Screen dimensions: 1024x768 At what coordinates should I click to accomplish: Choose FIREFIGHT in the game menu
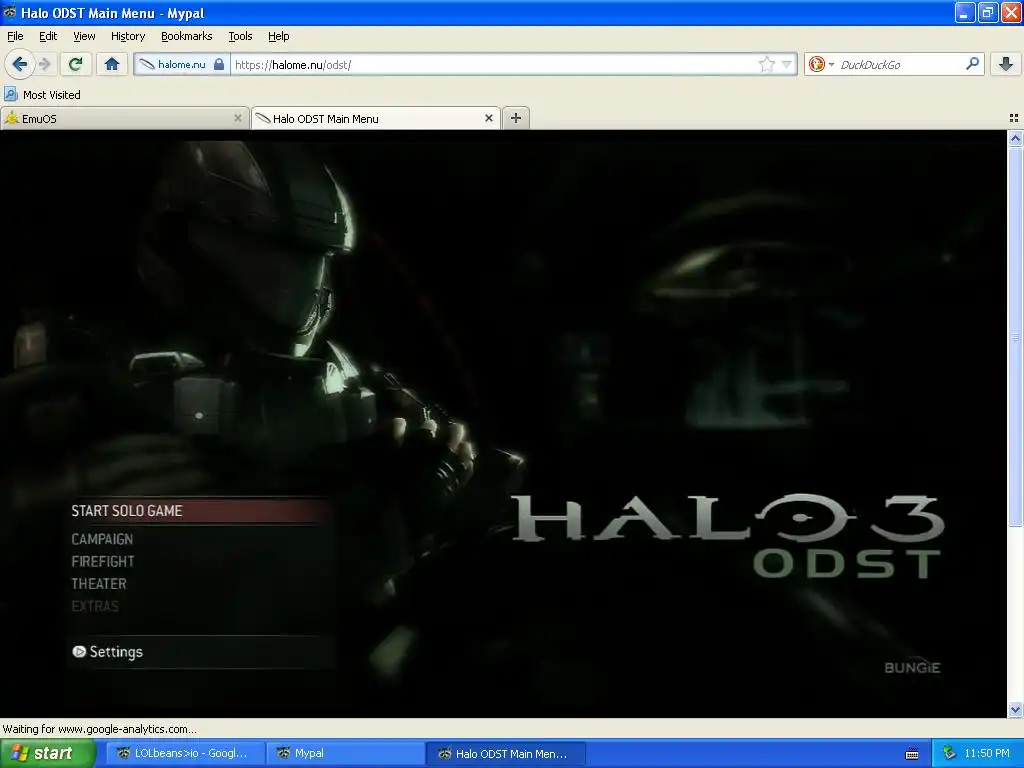[x=103, y=561]
